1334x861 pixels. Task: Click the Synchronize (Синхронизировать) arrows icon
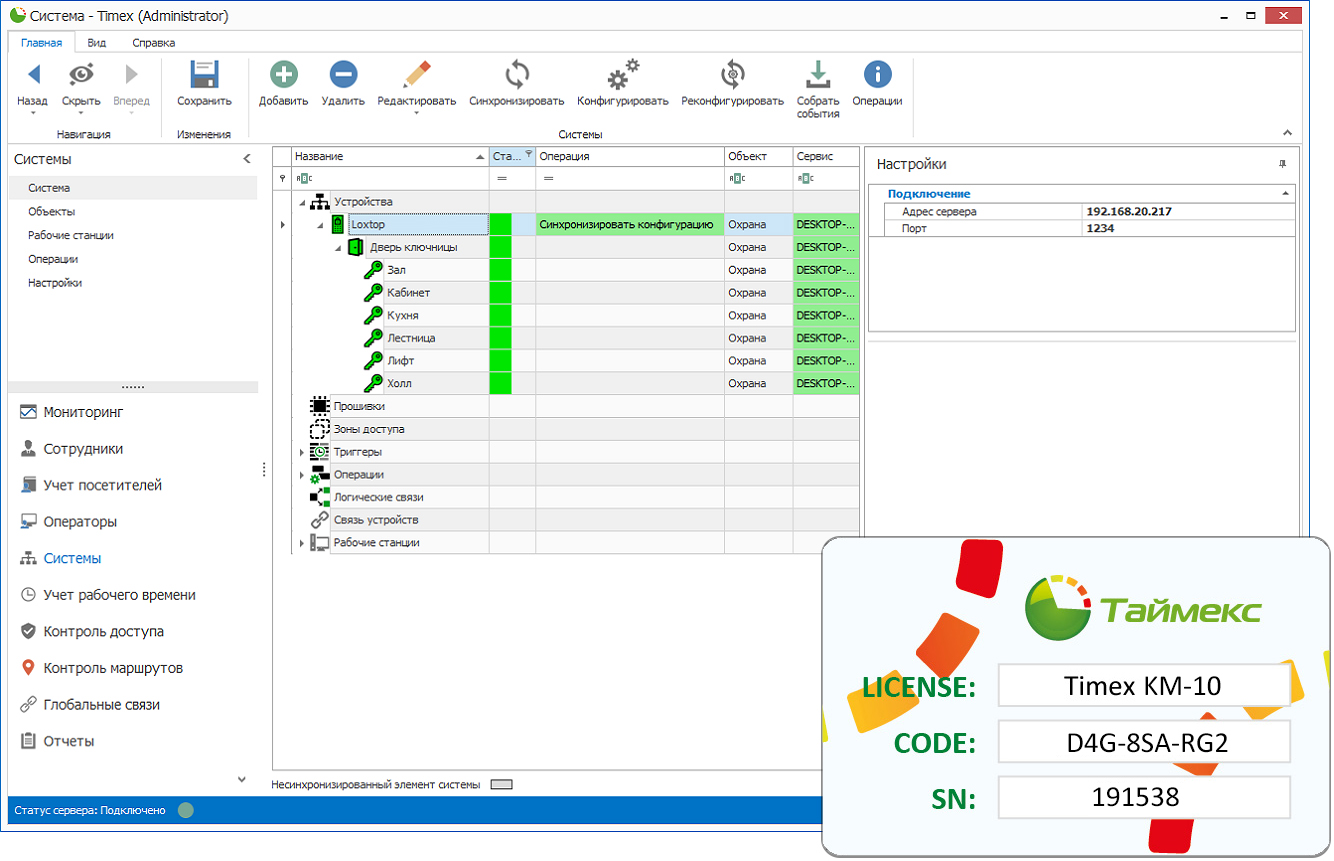click(516, 75)
